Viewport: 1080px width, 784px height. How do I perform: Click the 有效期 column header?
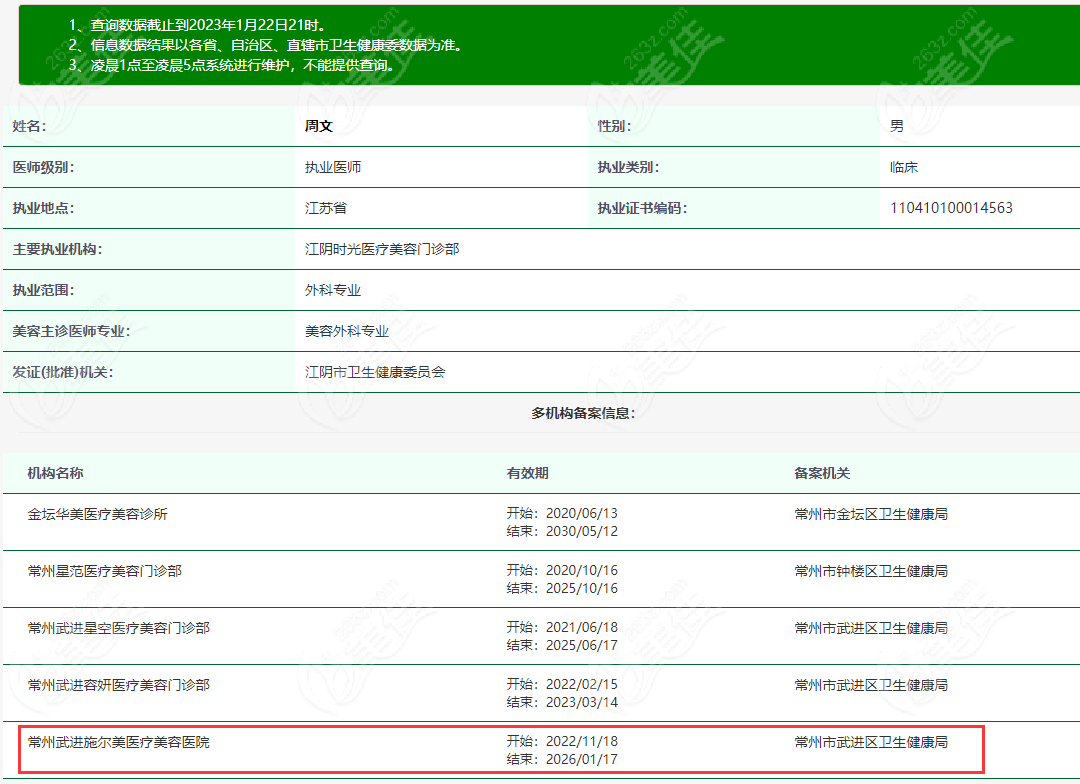[x=527, y=473]
